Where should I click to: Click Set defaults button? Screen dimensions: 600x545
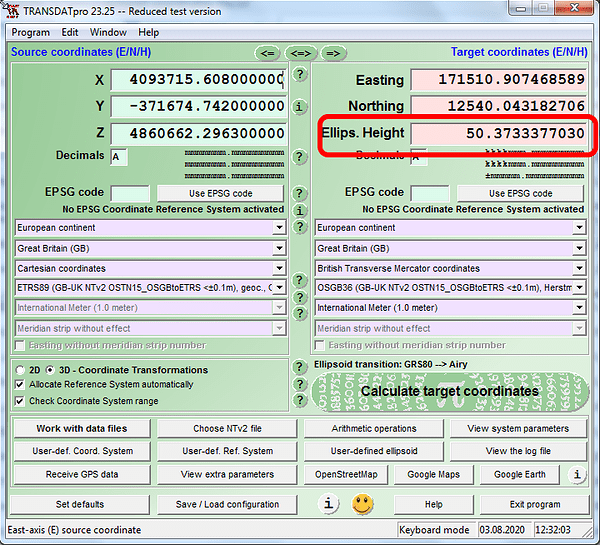click(80, 504)
